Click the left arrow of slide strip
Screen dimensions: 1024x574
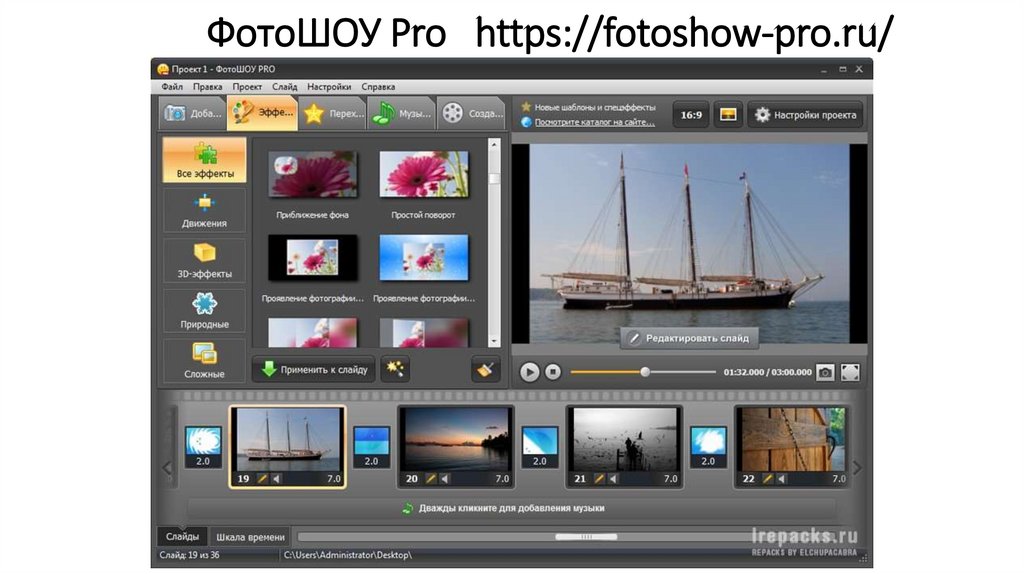(x=167, y=468)
